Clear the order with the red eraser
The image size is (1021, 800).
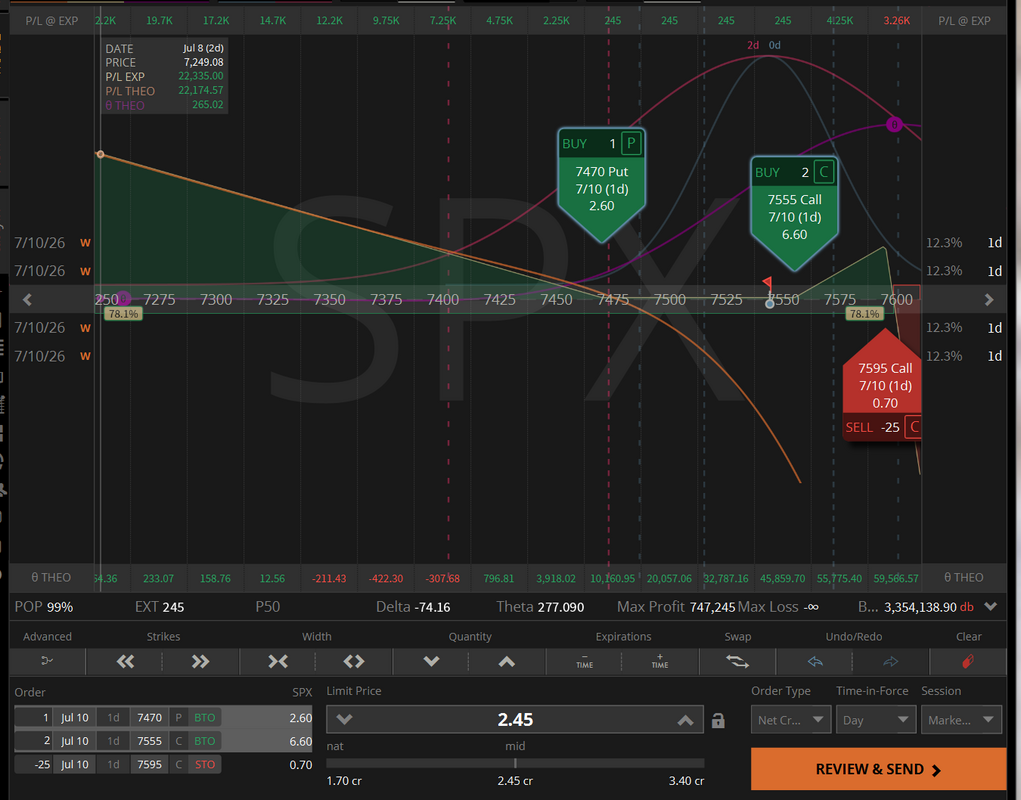tap(968, 661)
